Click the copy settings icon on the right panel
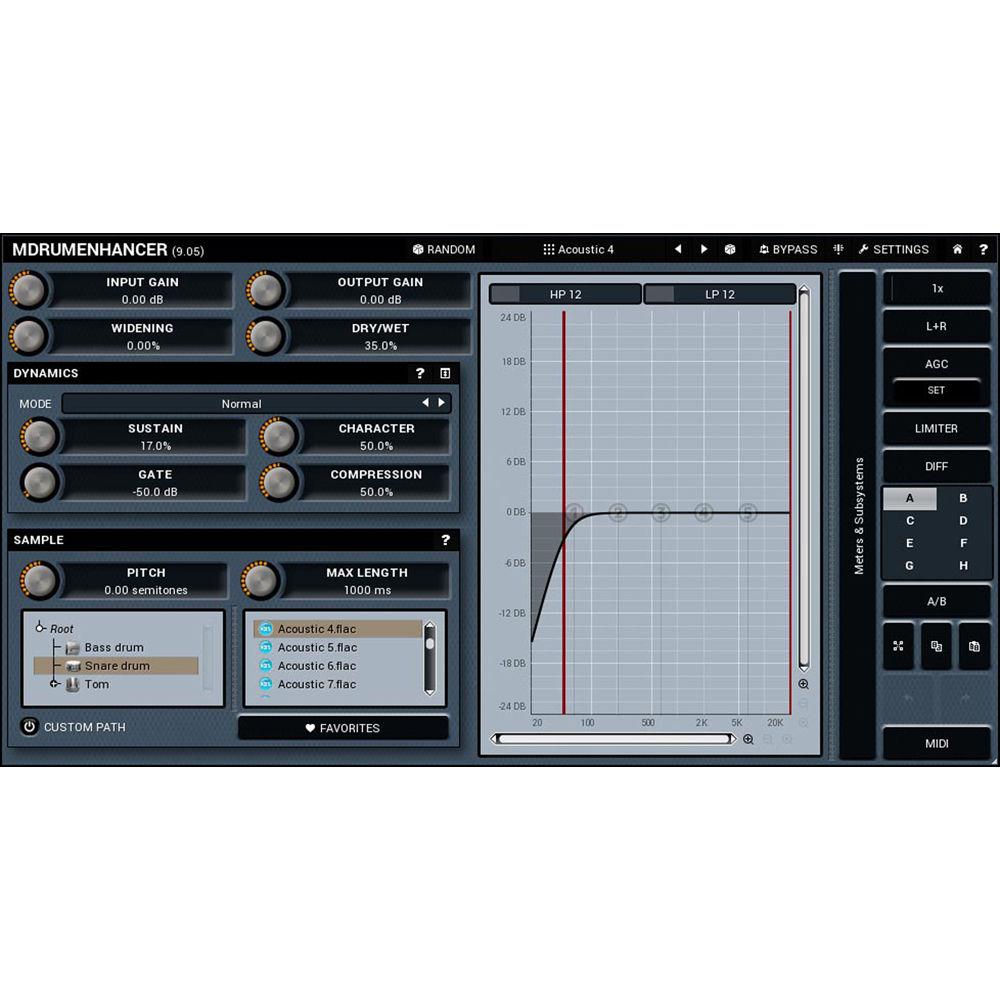The image size is (1000, 1000). [936, 646]
